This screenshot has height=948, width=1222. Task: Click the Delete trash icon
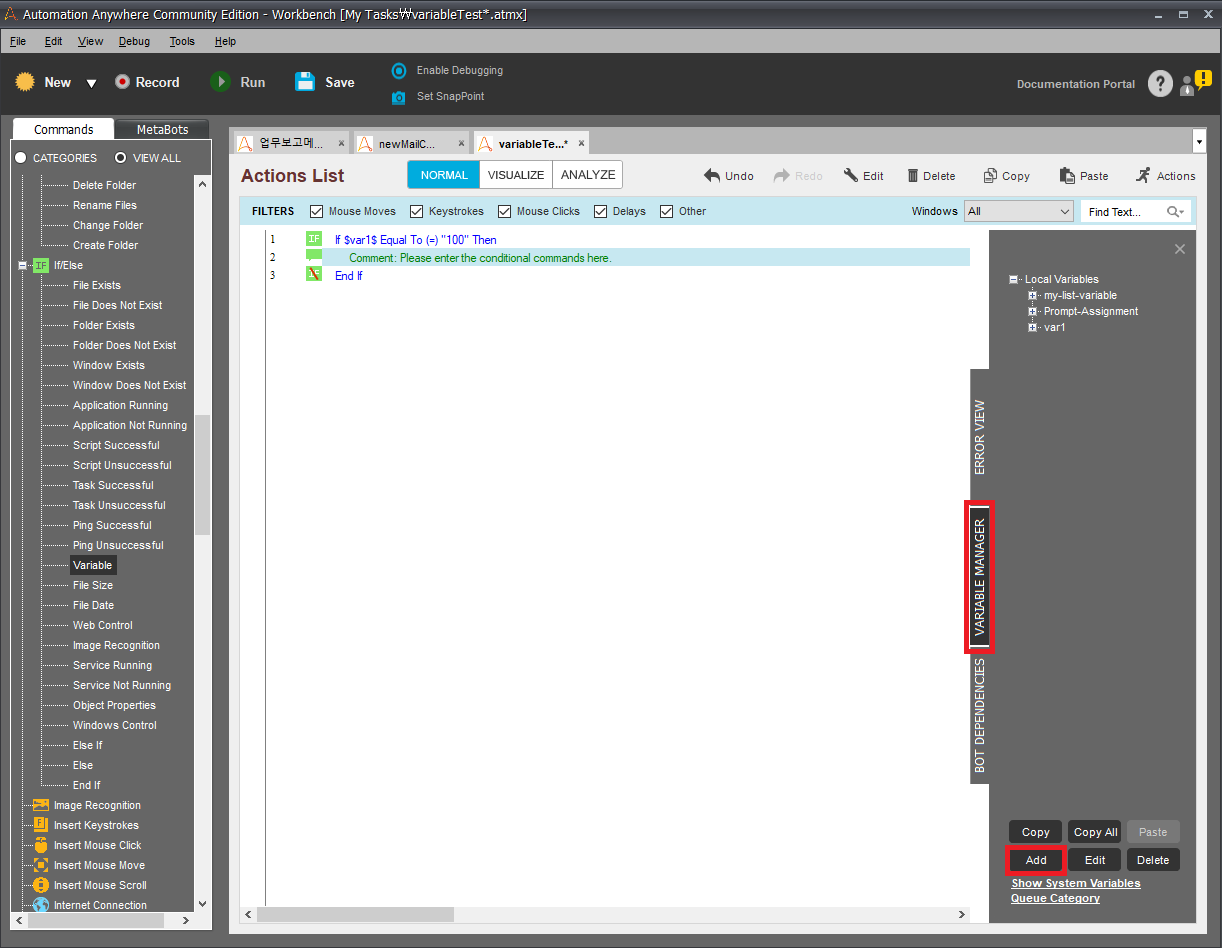pos(913,176)
